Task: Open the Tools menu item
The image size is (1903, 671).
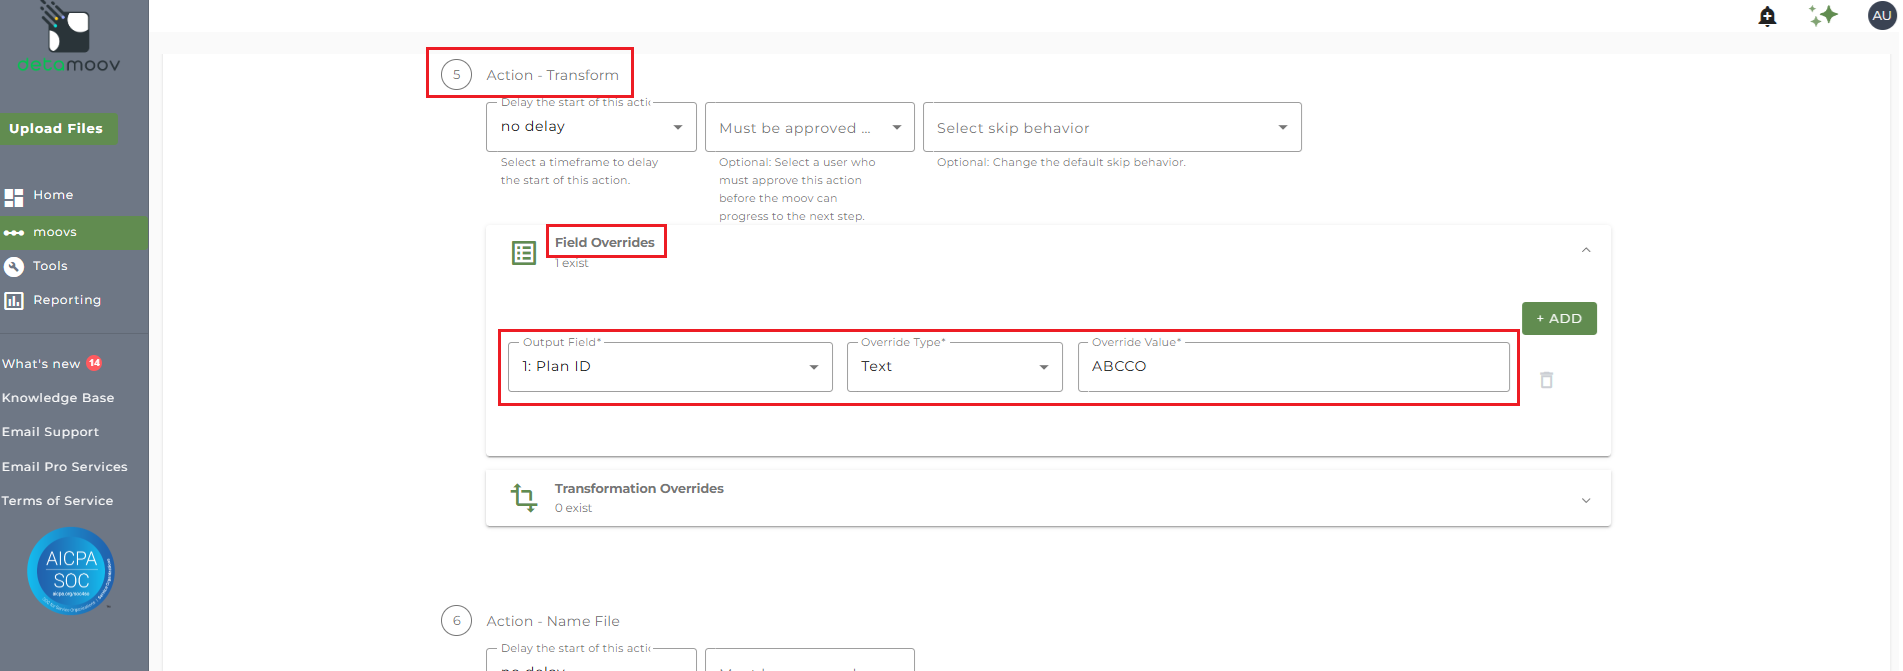Action: 50,266
